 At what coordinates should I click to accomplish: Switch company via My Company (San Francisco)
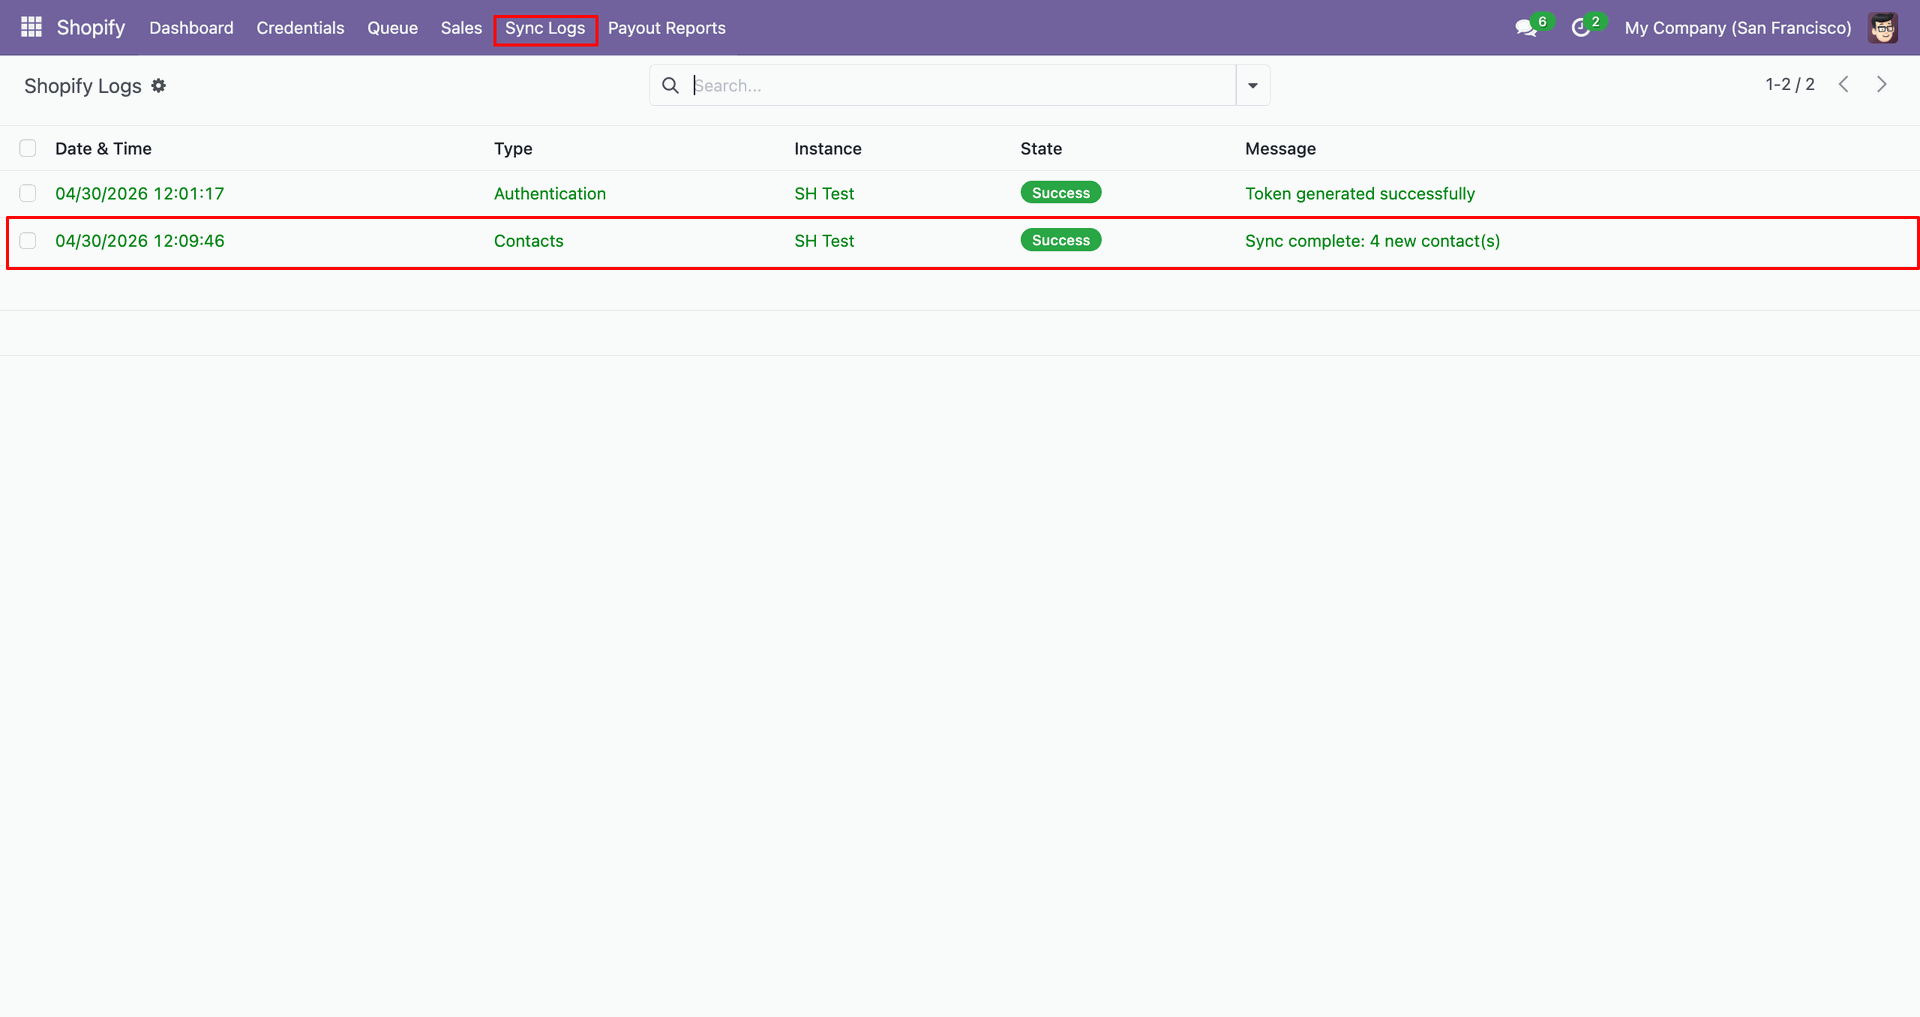click(x=1738, y=28)
